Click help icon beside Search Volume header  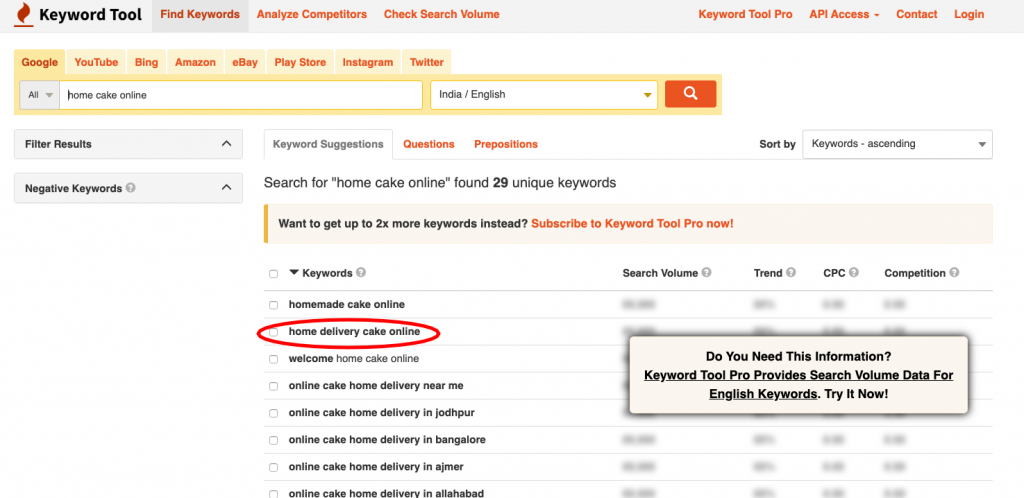point(707,273)
